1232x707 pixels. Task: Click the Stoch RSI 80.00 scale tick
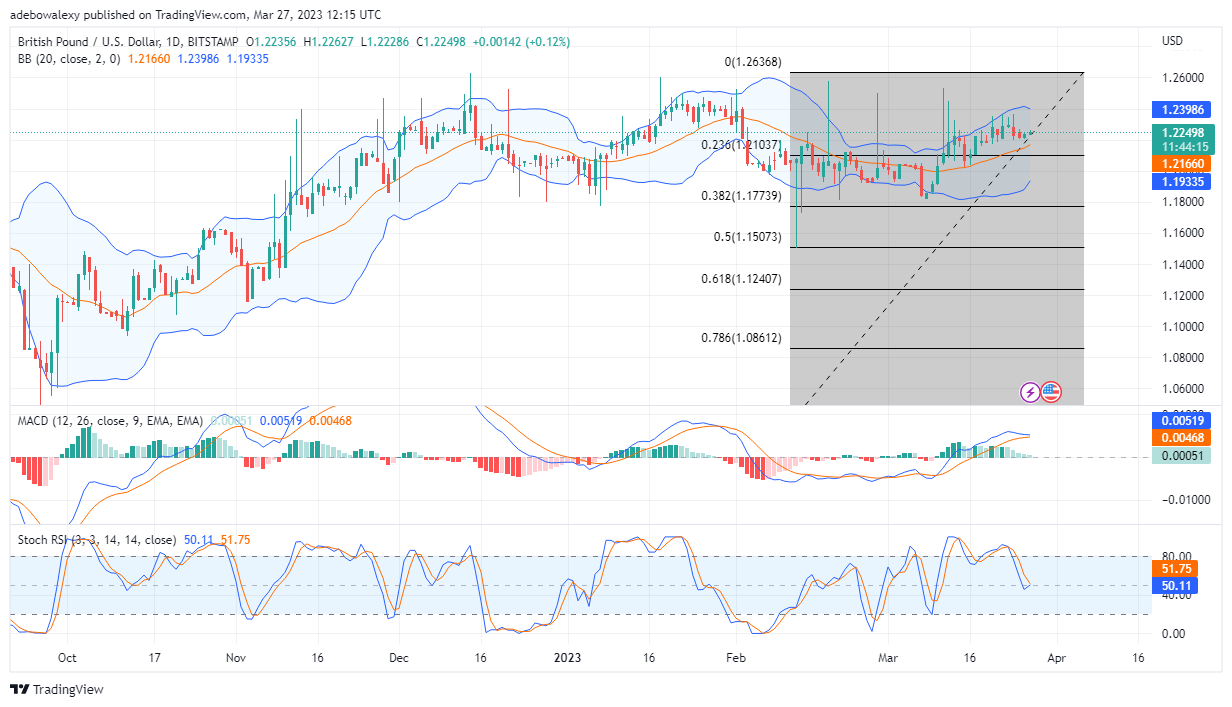pyautogui.click(x=1177, y=556)
